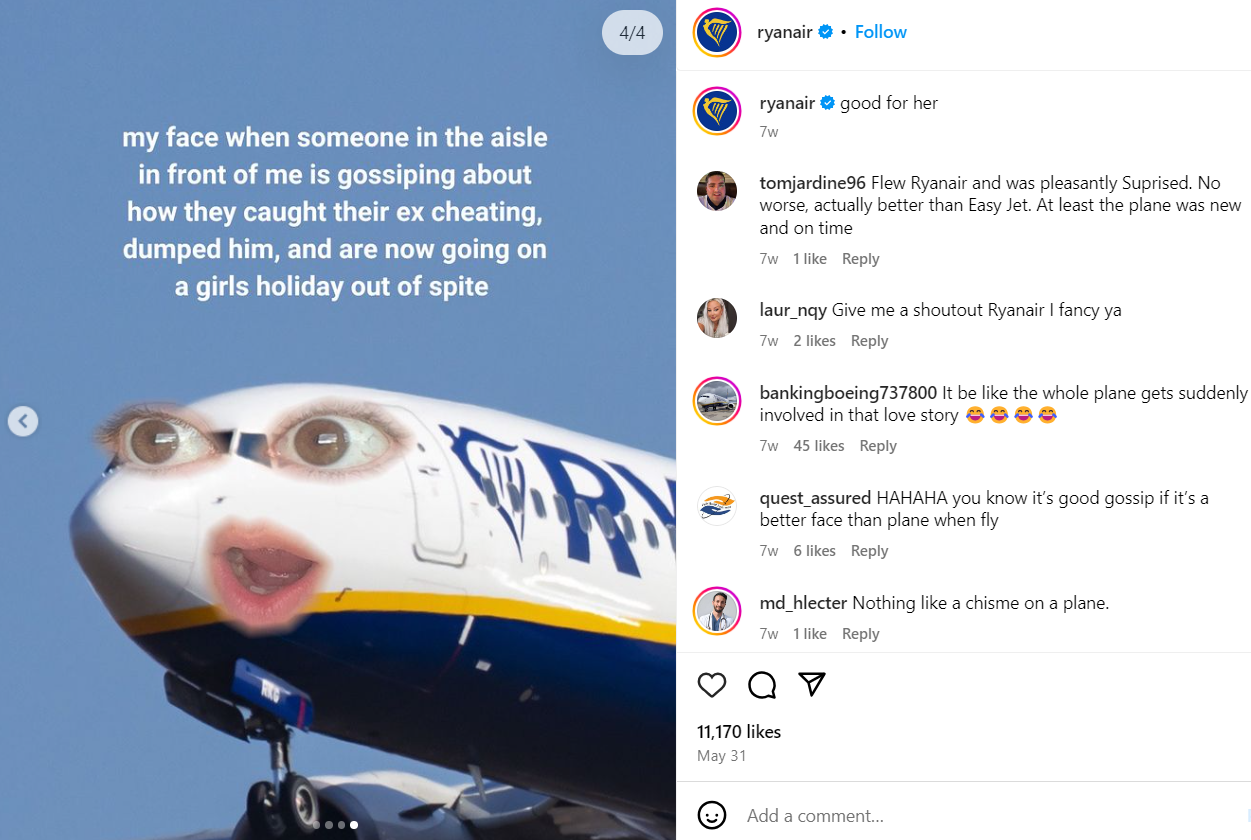Share the post with the paper plane icon
Screen dimensions: 1251x840
811,684
